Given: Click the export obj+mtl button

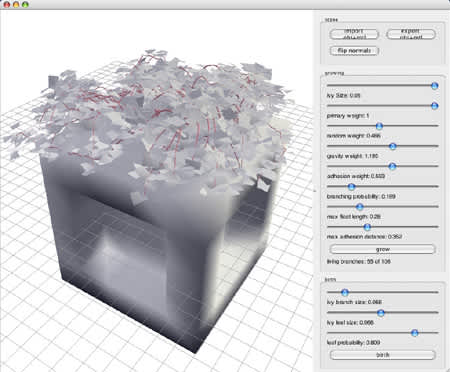Looking at the screenshot, I should 411,34.
